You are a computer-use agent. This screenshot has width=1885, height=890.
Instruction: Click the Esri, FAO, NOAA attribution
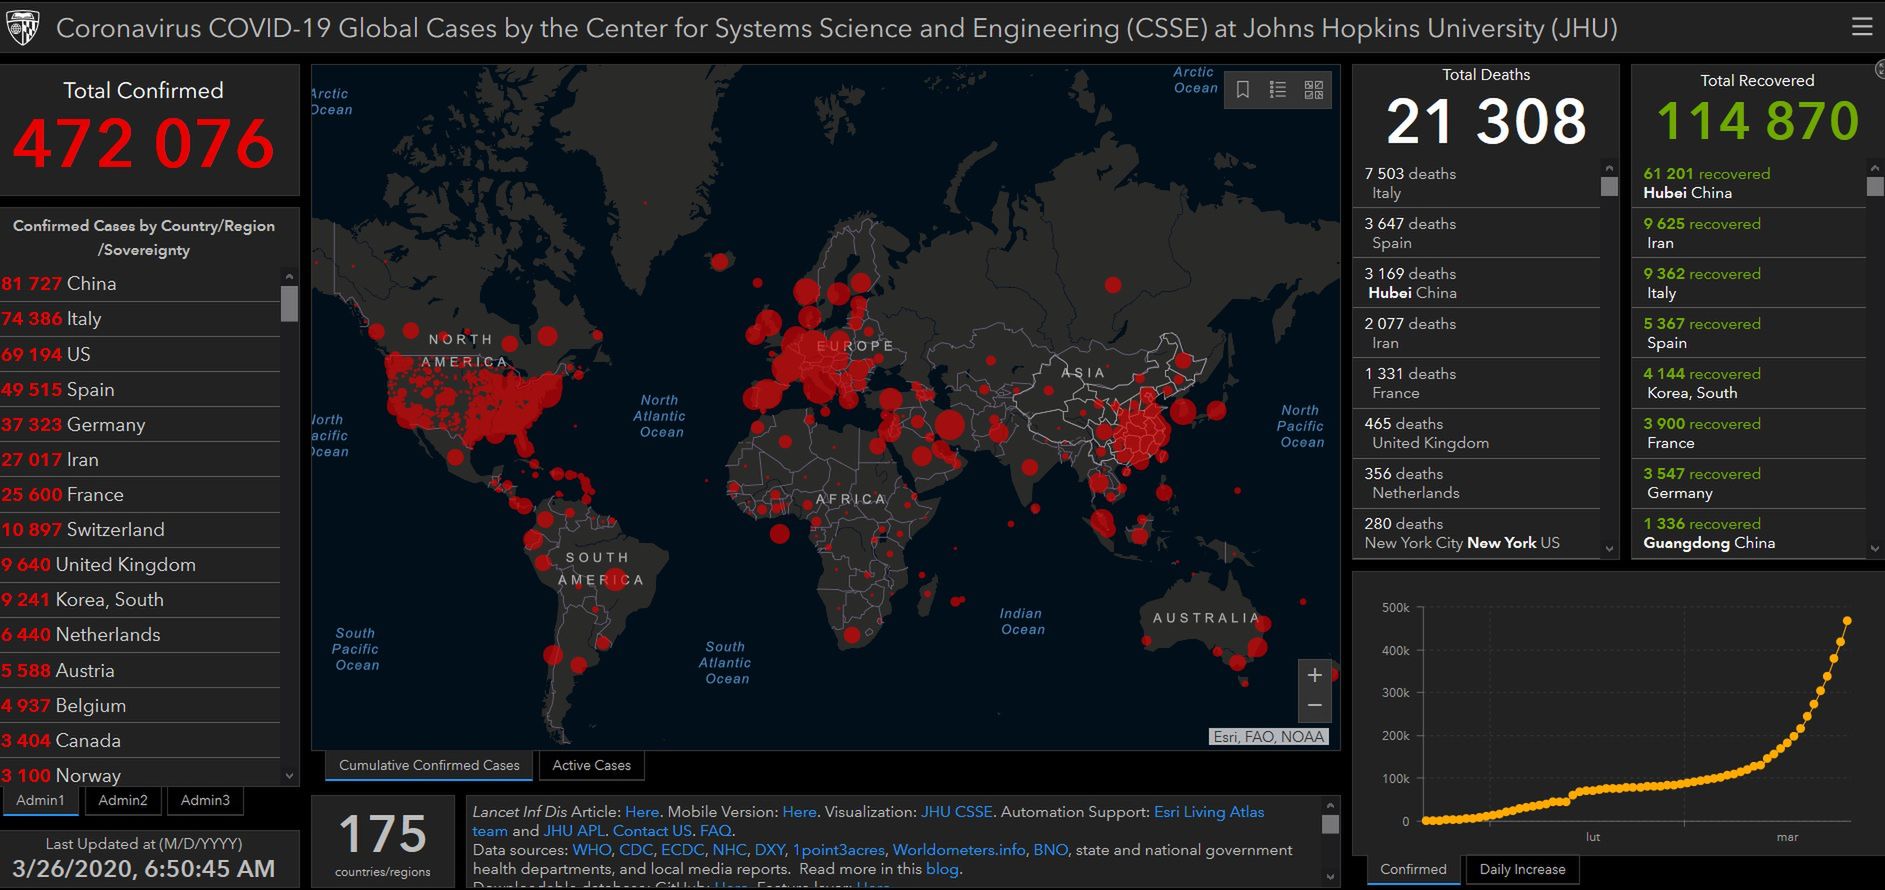(x=1269, y=737)
